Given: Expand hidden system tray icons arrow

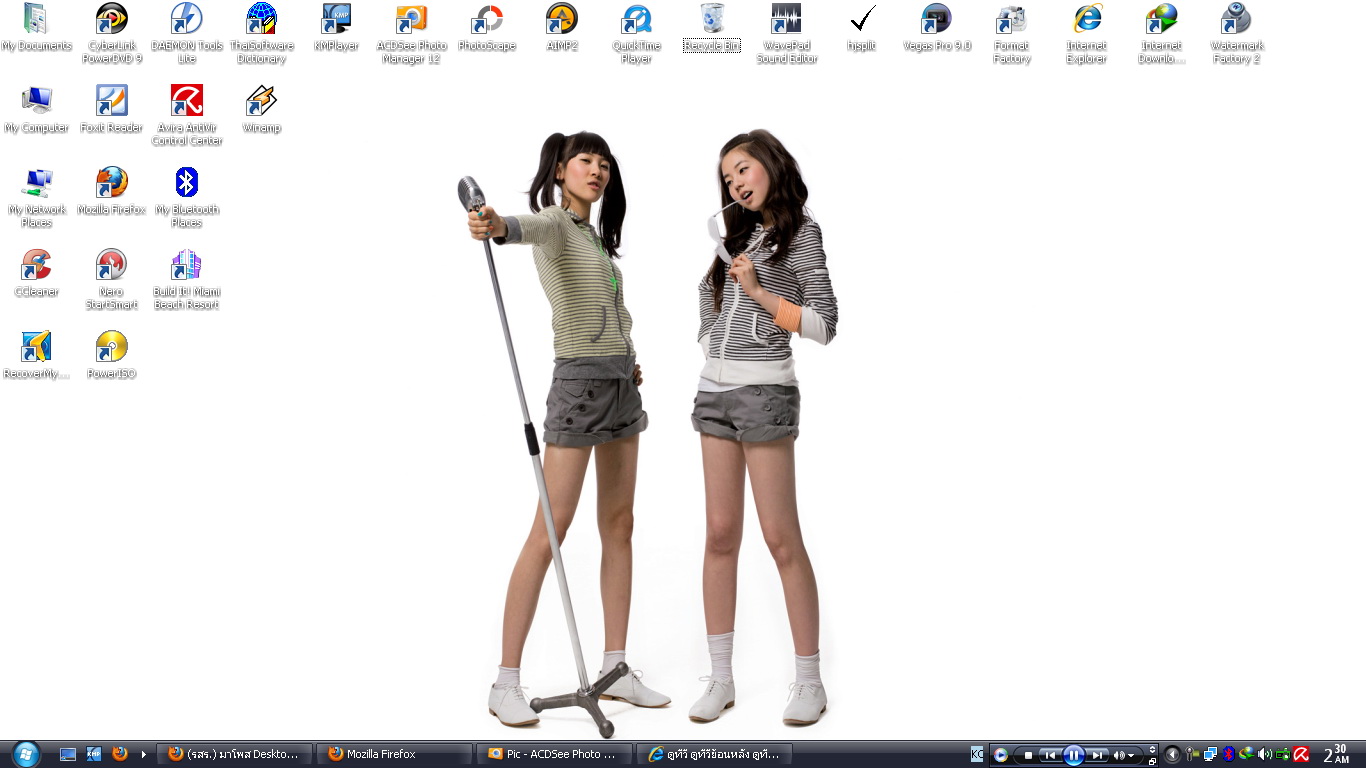Looking at the screenshot, I should (x=1173, y=754).
